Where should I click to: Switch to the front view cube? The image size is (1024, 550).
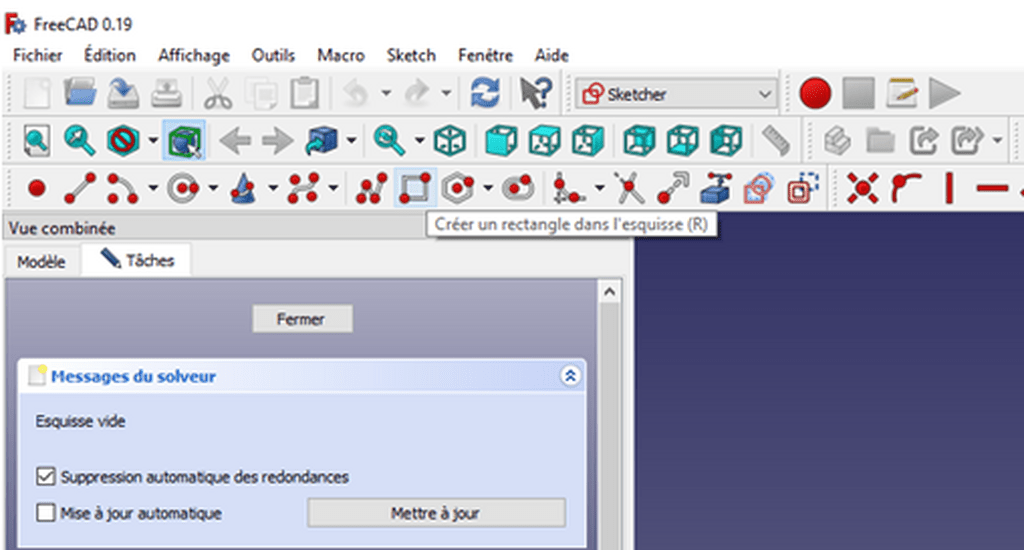point(501,140)
